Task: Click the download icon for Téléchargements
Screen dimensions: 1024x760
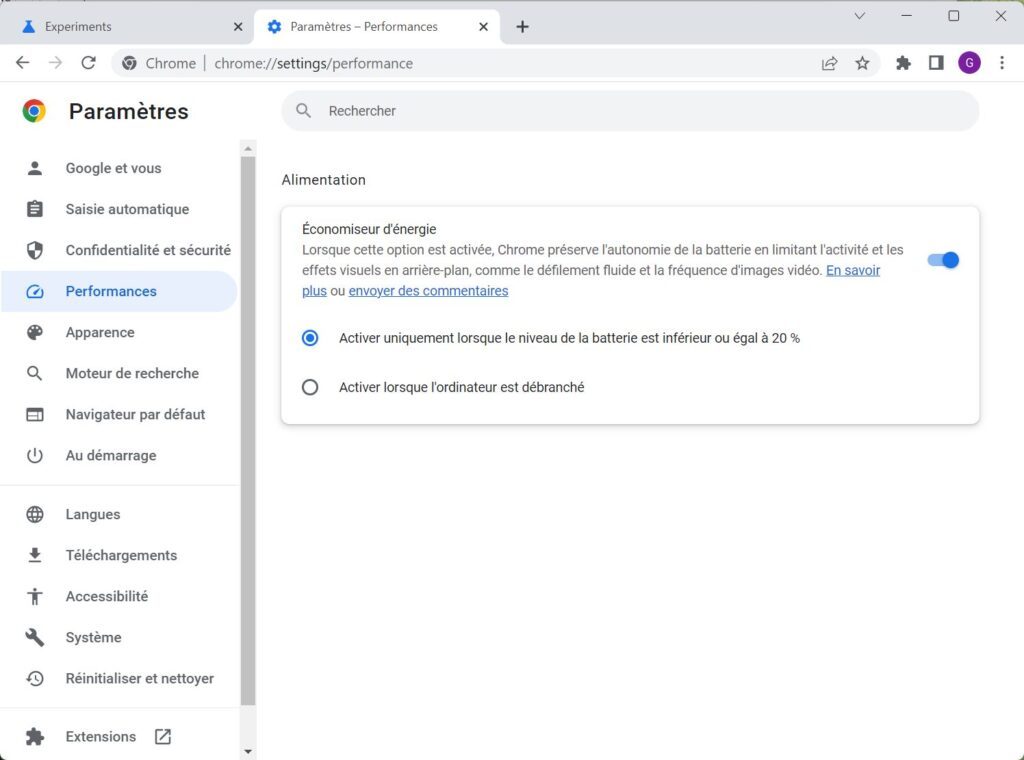Action: (x=35, y=556)
